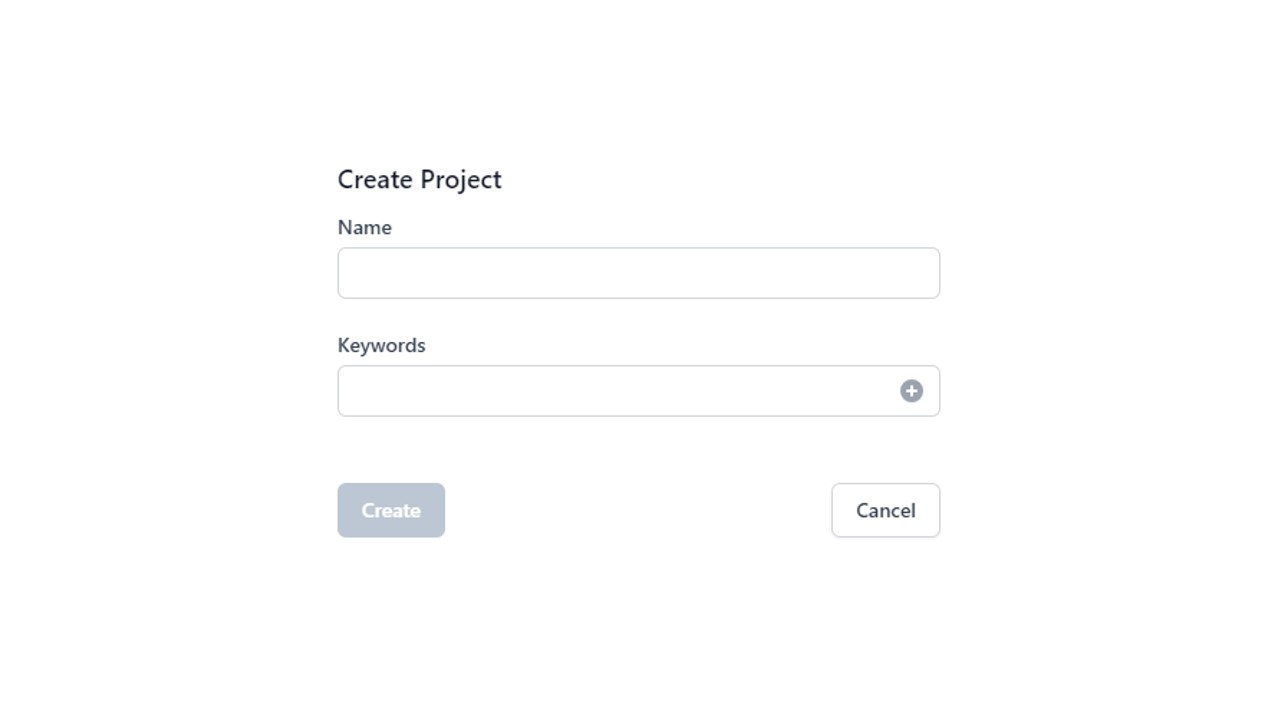The image size is (1280, 720).
Task: Click the Create button
Action: pyautogui.click(x=391, y=510)
